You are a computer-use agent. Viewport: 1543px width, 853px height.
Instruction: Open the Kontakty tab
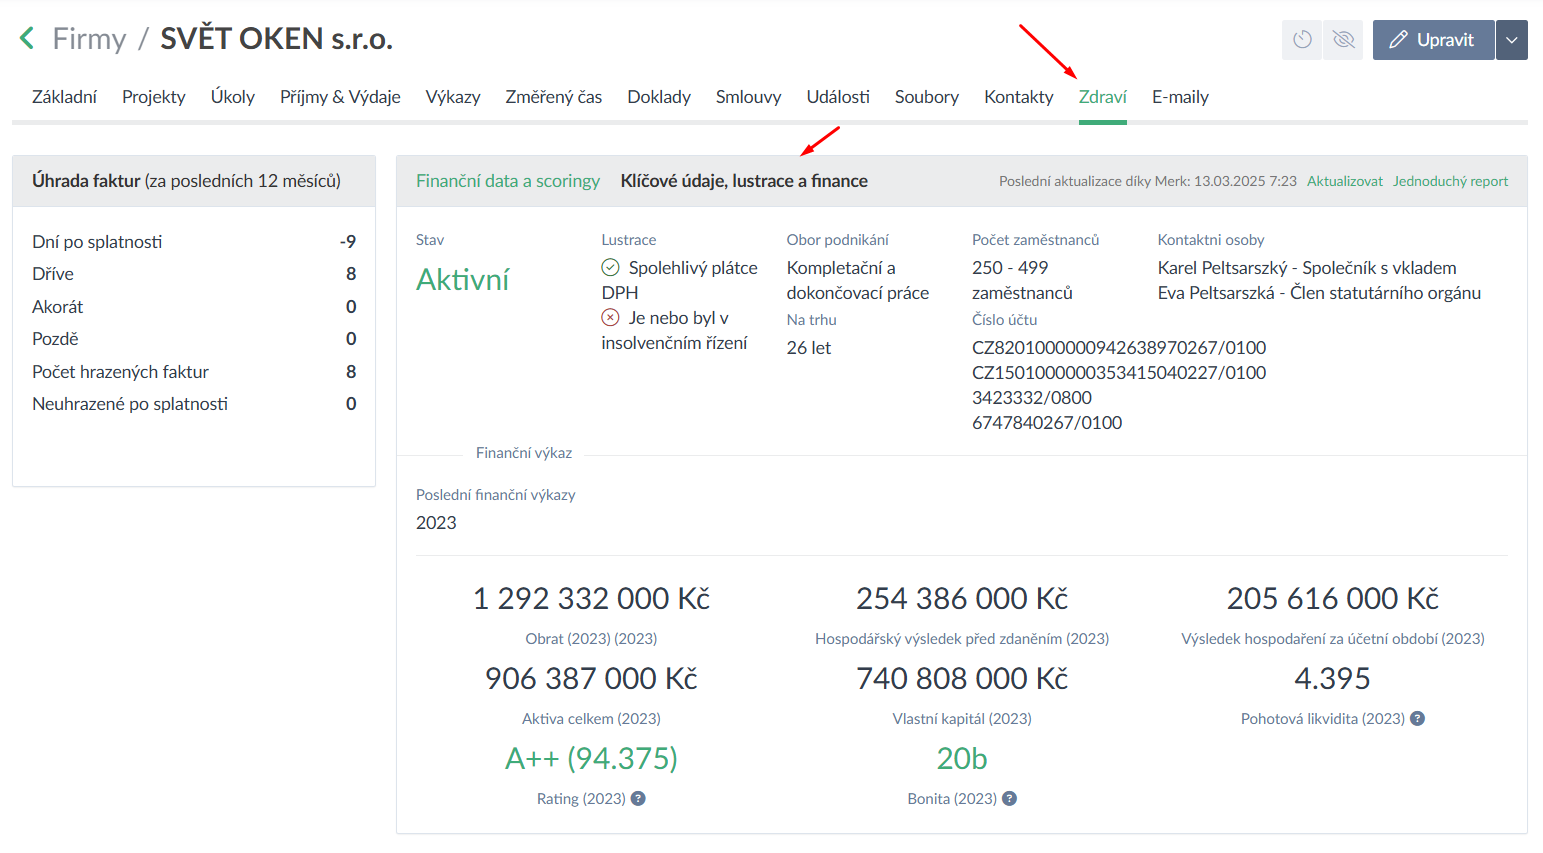pyautogui.click(x=1018, y=97)
